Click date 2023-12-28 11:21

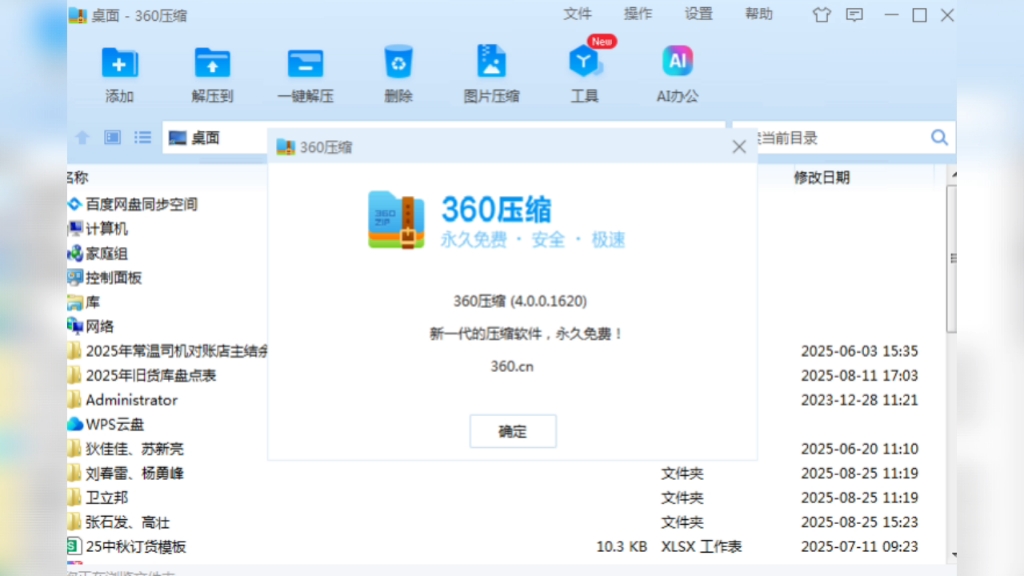coord(859,400)
